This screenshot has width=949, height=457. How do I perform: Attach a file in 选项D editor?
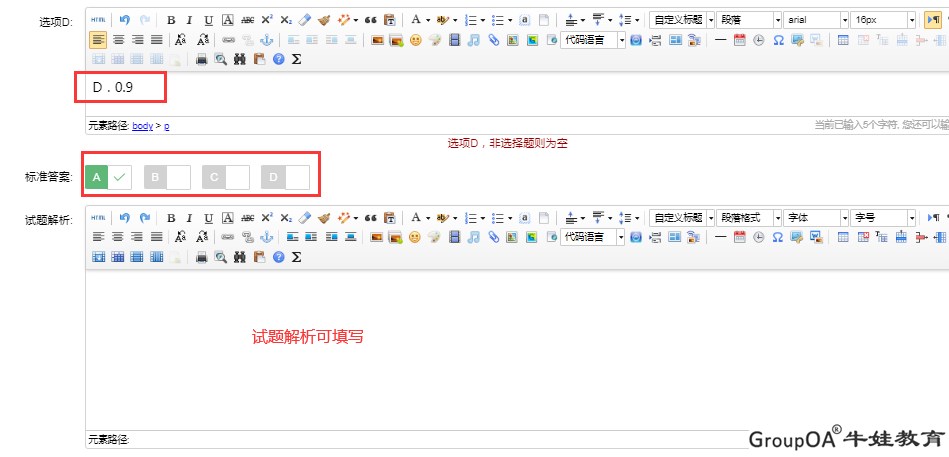[x=493, y=41]
